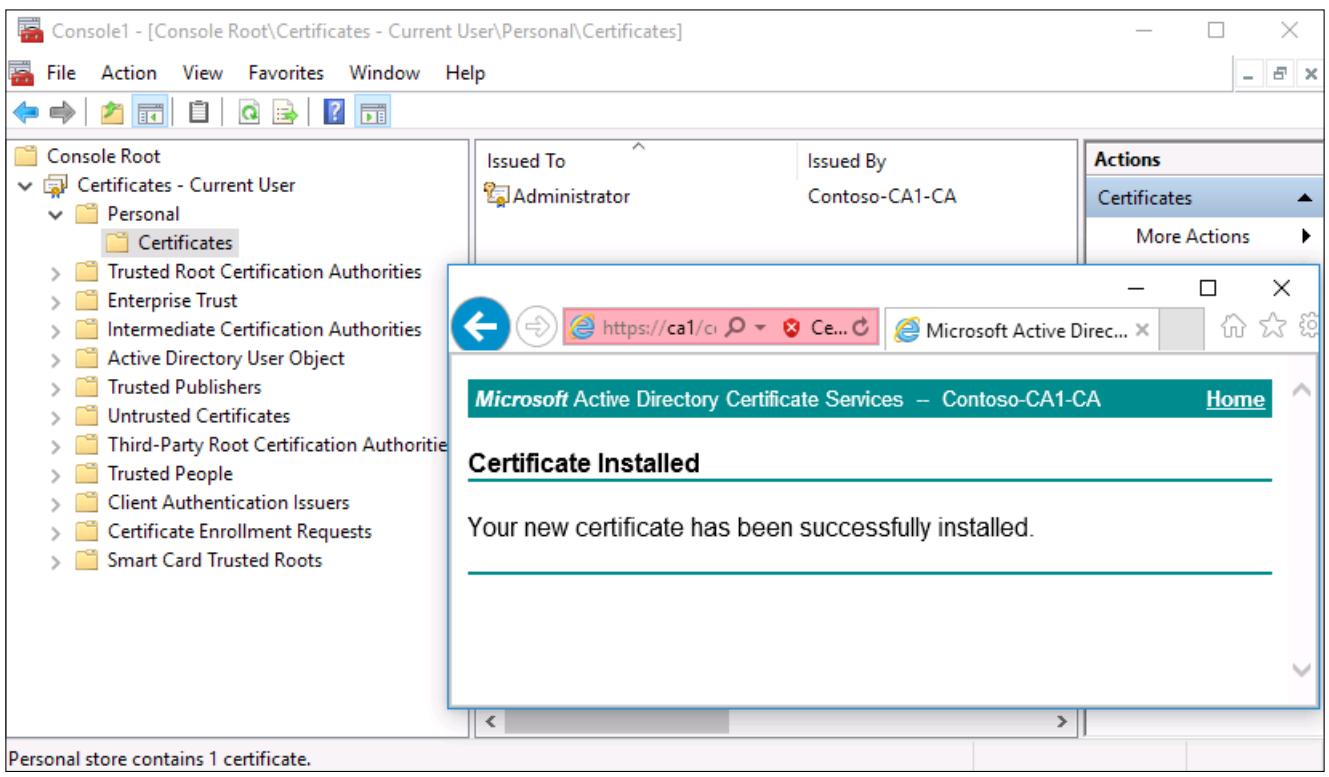This screenshot has height=777, width=1329.
Task: Click the Home link in Certificate Services
Action: click(x=1235, y=400)
